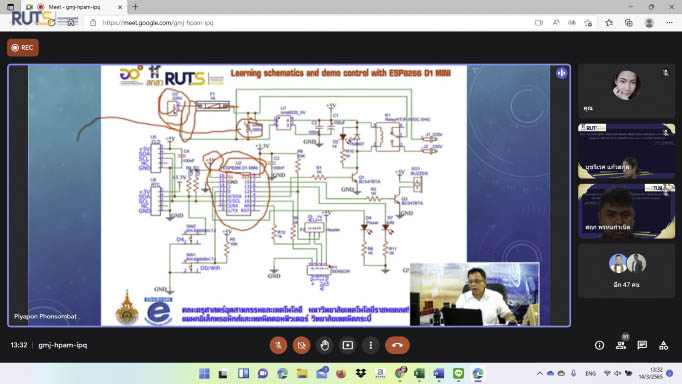Open the activities icon
Viewport: 682px width, 384px height.
click(663, 345)
